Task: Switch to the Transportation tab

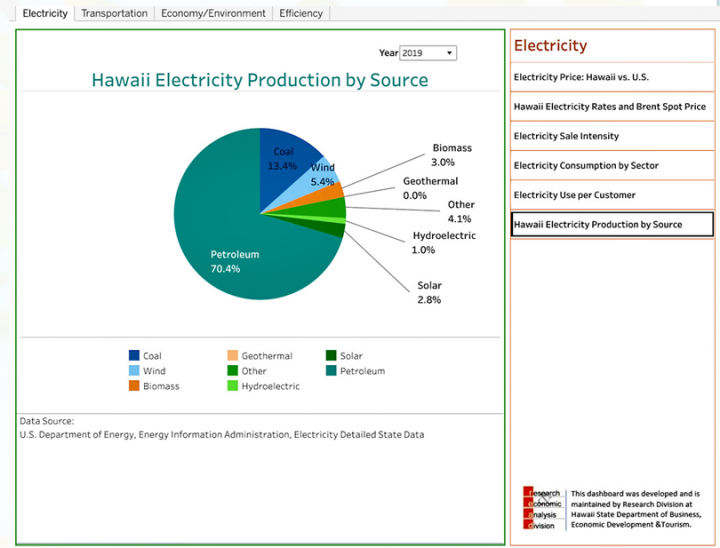Action: click(x=114, y=13)
